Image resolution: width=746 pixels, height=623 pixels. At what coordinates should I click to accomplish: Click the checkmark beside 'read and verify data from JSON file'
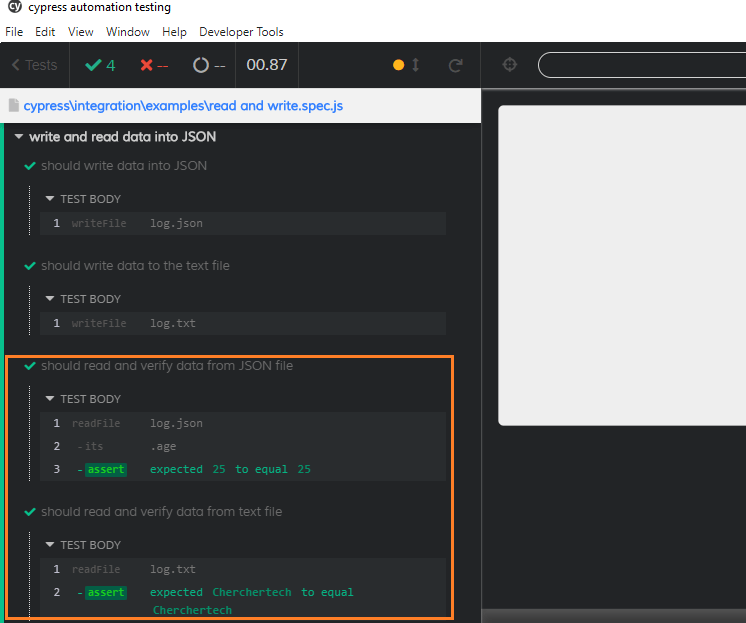click(x=30, y=366)
